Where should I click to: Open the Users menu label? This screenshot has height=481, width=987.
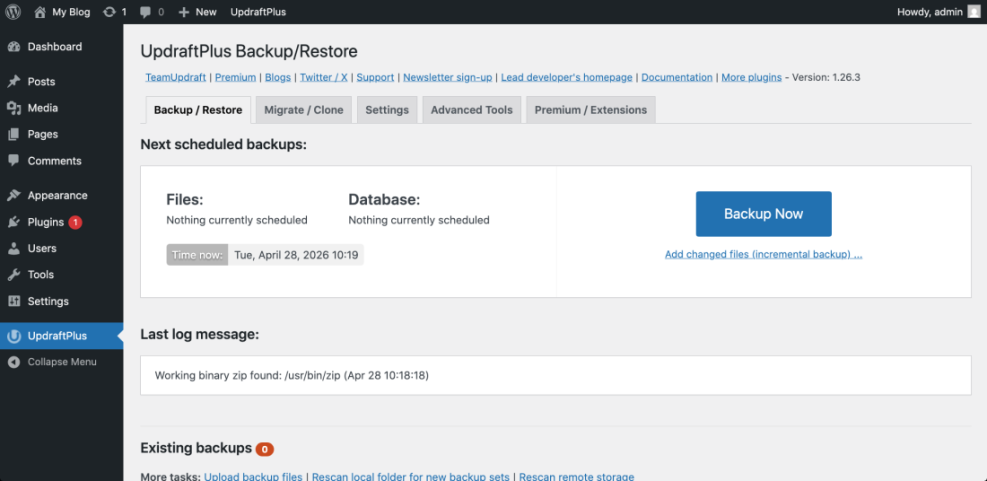(x=42, y=249)
